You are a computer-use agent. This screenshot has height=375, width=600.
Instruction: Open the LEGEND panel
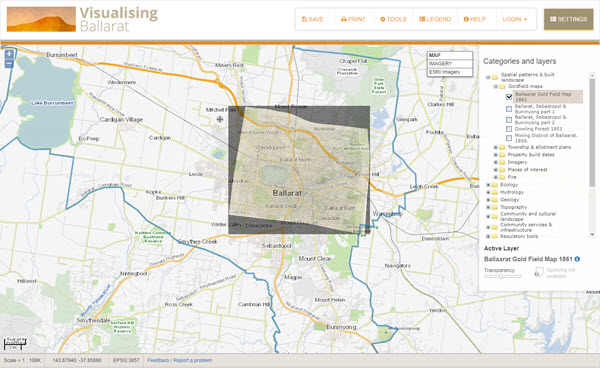(435, 19)
